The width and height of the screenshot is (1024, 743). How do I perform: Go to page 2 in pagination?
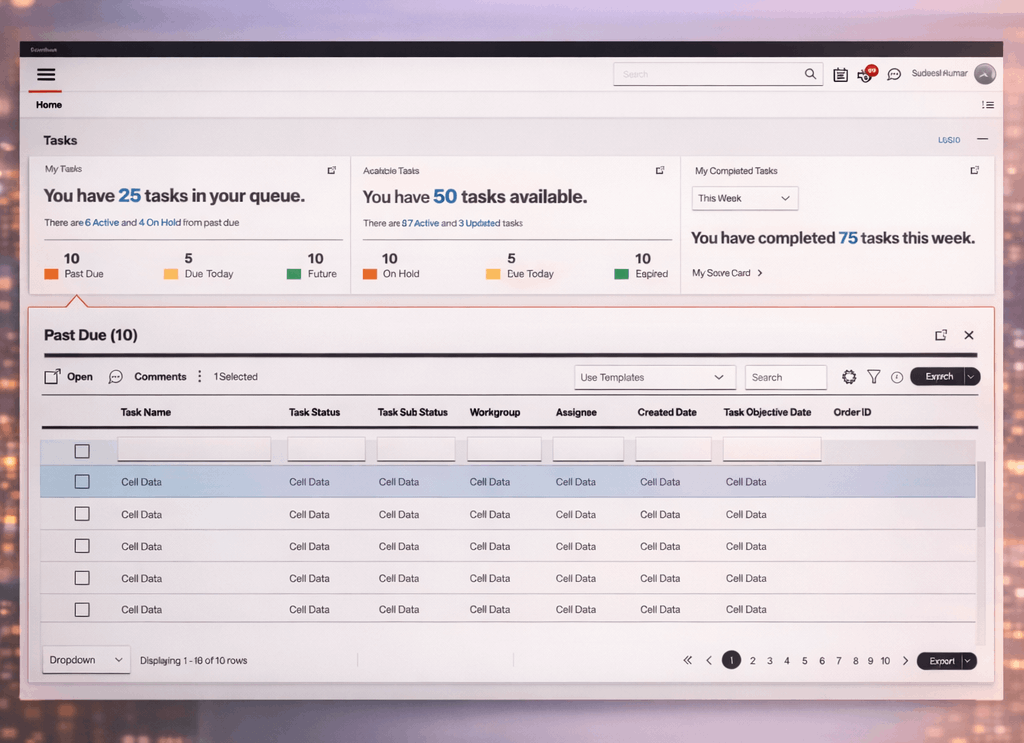click(752, 661)
